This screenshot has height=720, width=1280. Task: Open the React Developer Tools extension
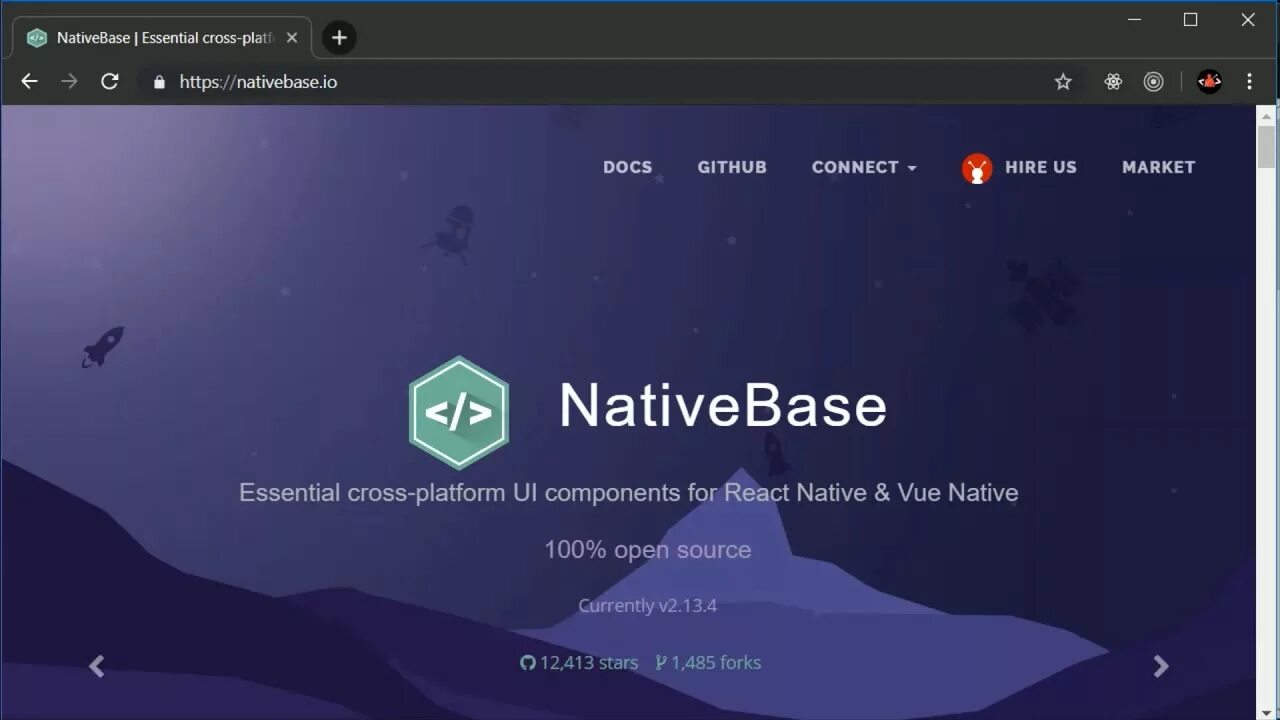1113,82
